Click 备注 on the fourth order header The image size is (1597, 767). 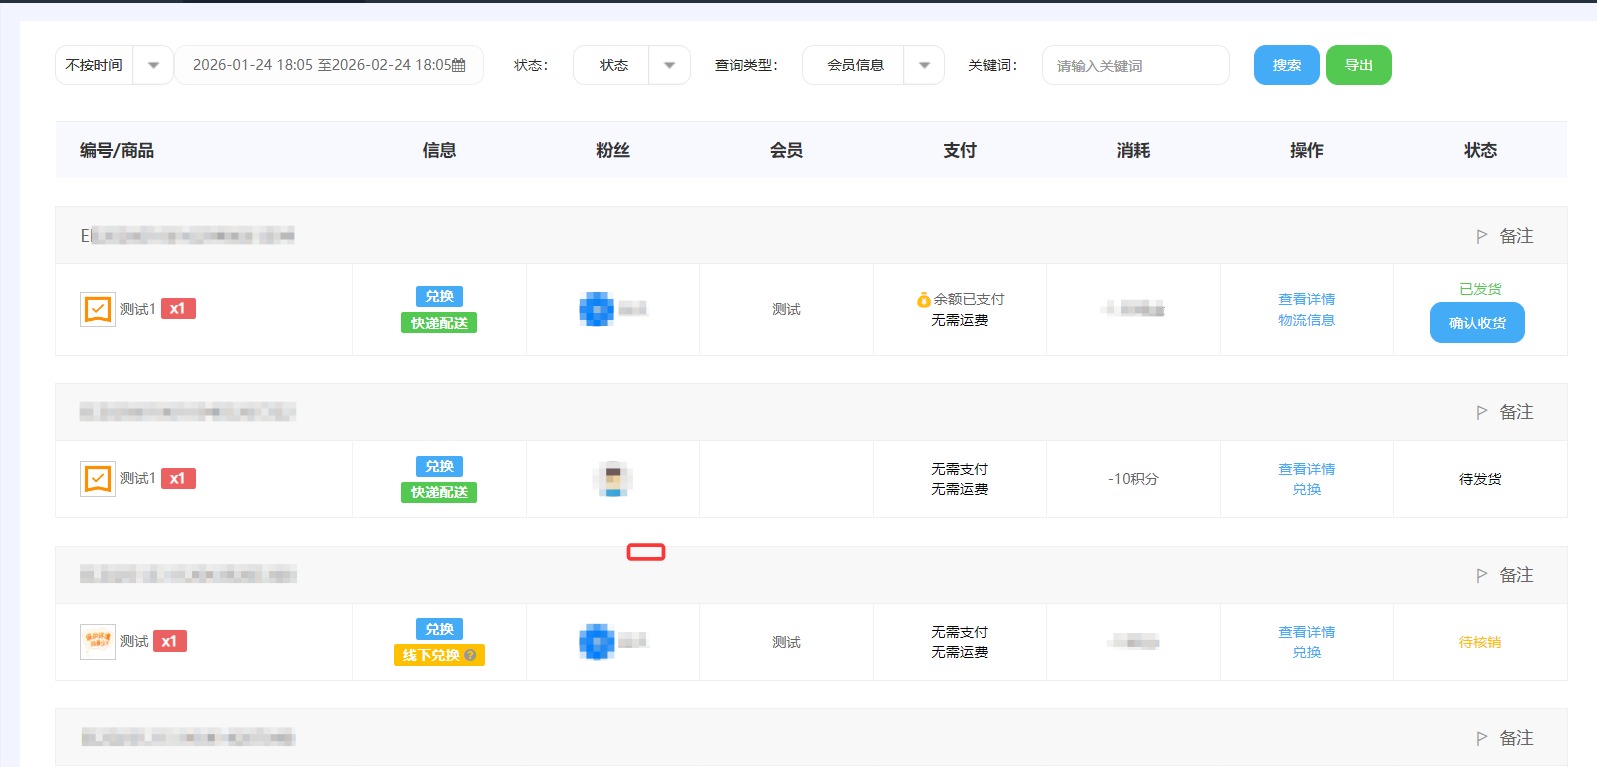(x=1516, y=738)
